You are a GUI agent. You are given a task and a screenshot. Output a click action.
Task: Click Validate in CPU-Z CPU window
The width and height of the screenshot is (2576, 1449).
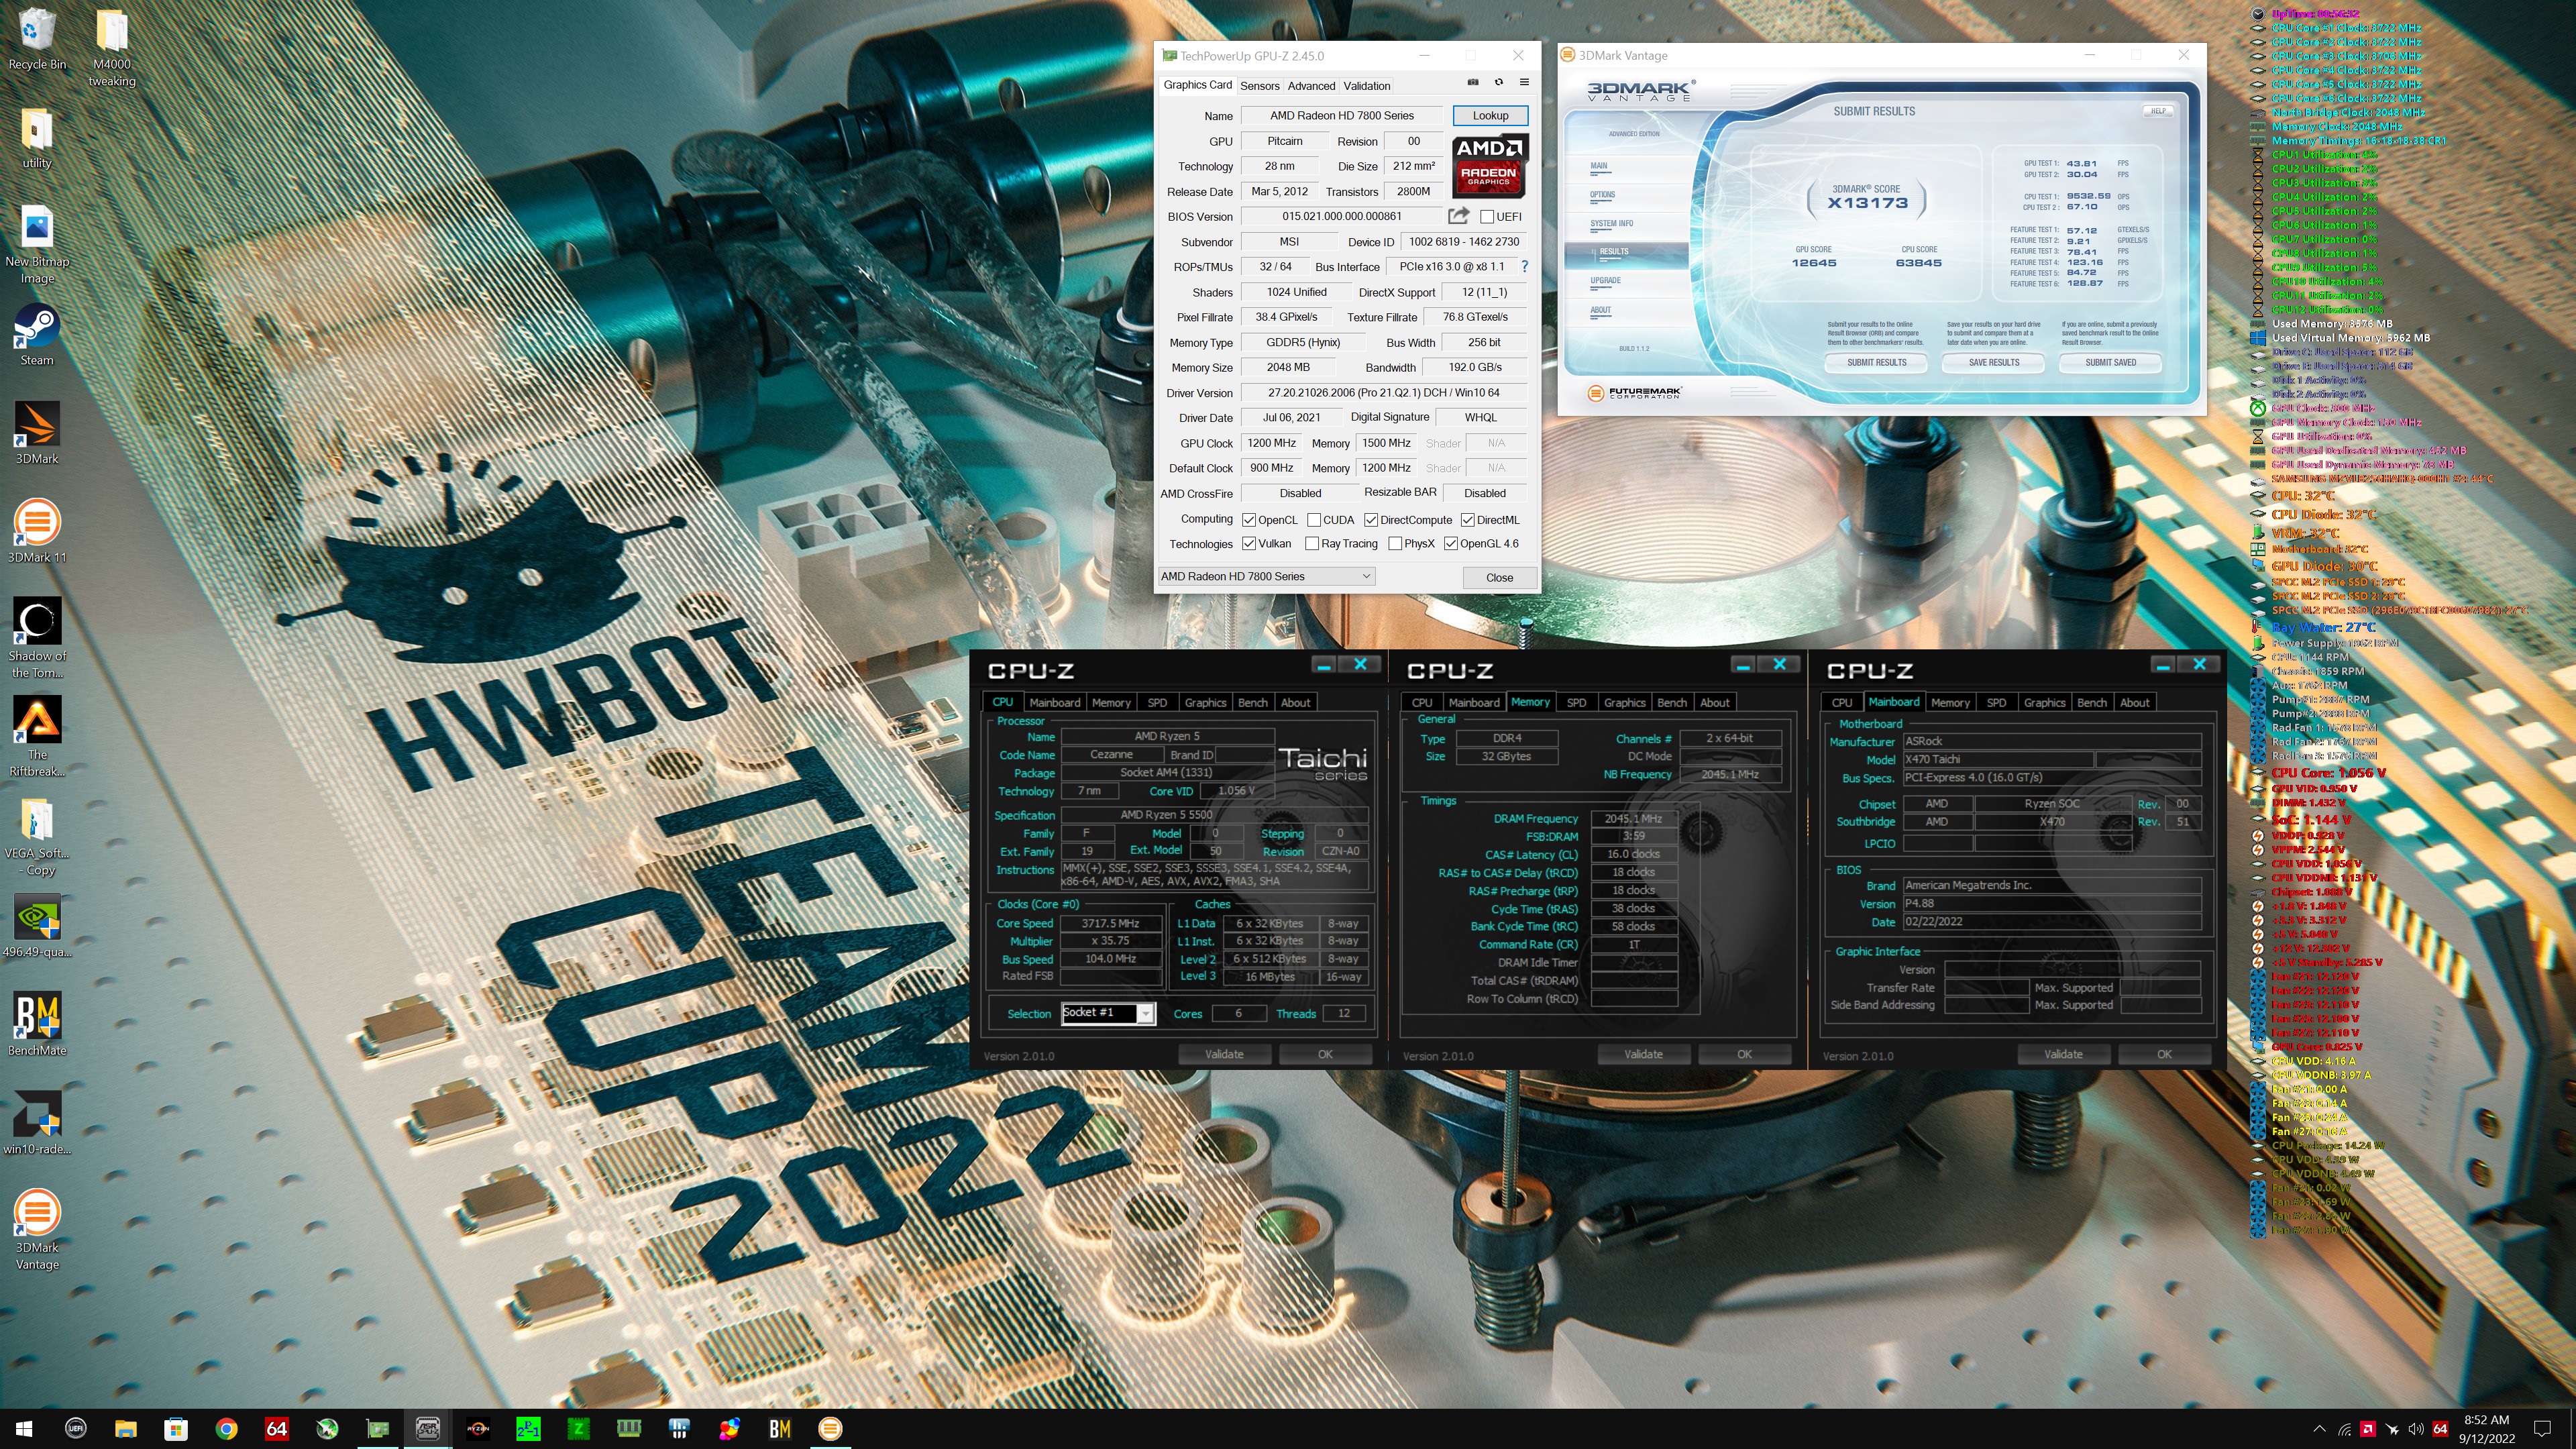(x=1224, y=1054)
